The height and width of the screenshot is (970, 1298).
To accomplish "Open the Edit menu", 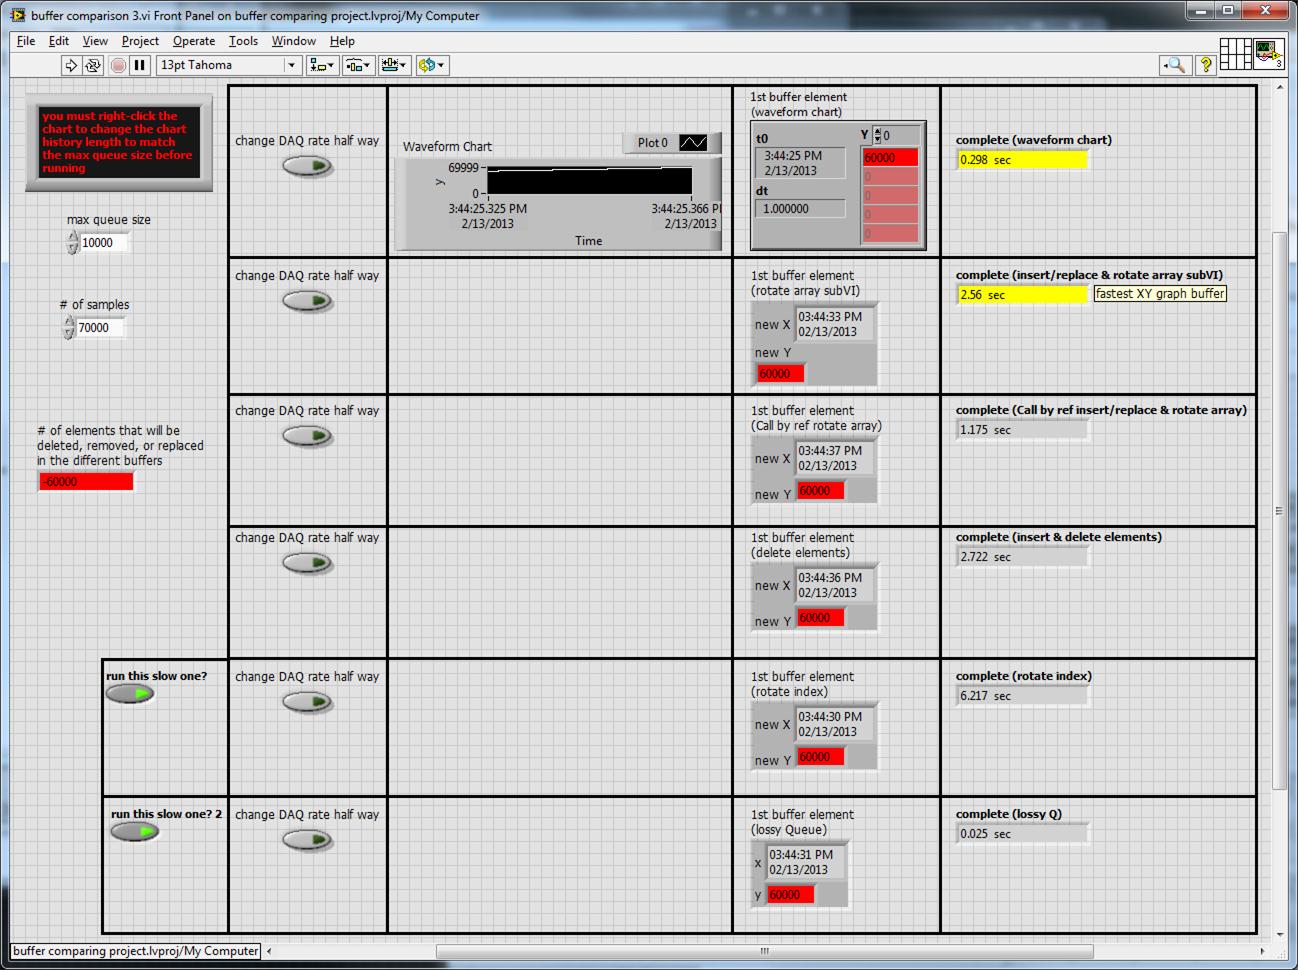I will pos(59,41).
